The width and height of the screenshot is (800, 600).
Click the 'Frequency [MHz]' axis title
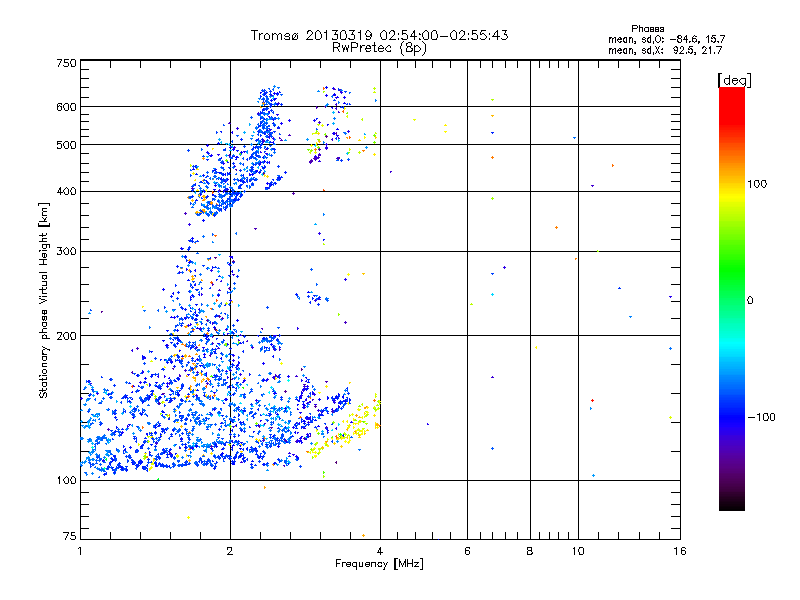379,564
